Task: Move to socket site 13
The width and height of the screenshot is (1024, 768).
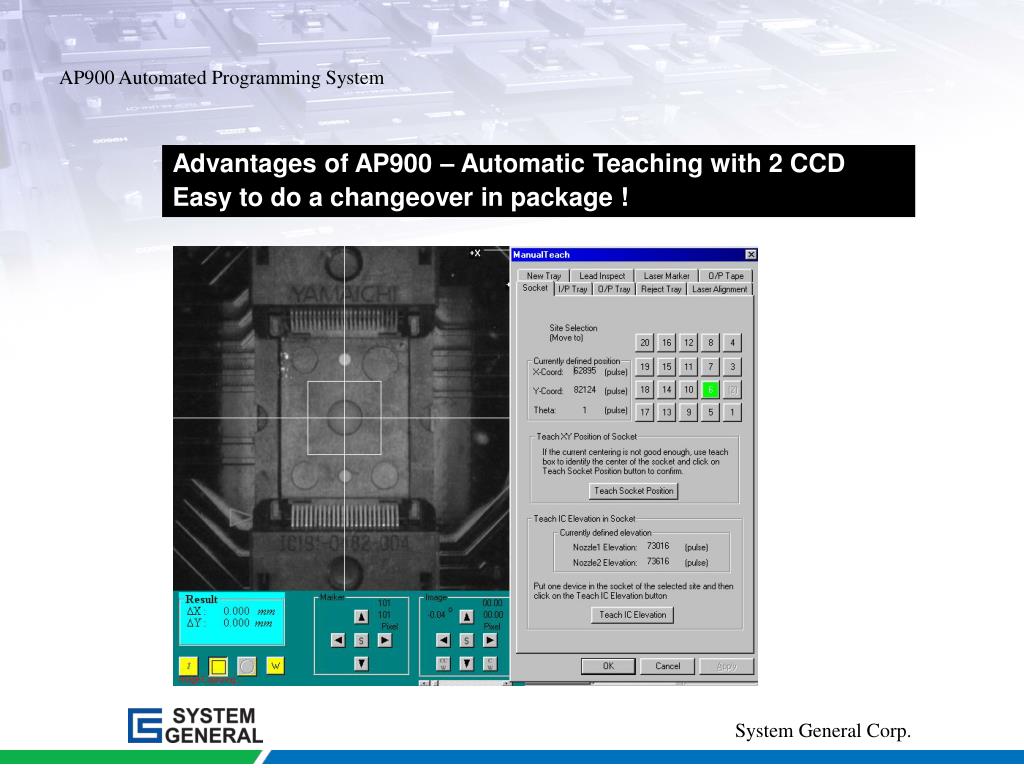Action: coord(666,412)
